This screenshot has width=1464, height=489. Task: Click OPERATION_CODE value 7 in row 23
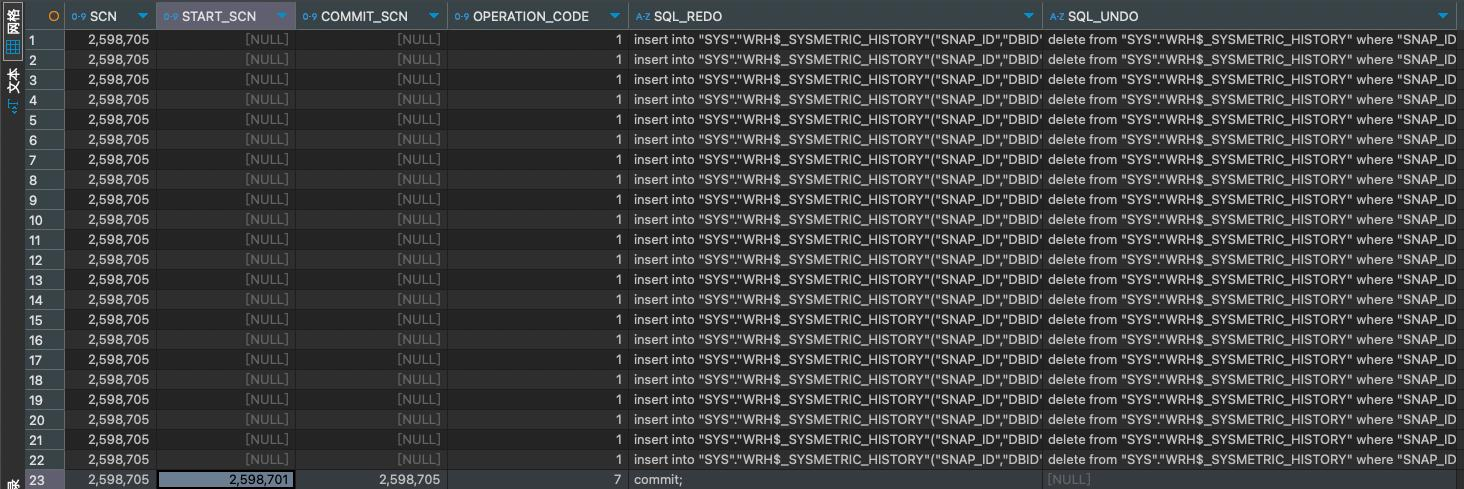537,480
